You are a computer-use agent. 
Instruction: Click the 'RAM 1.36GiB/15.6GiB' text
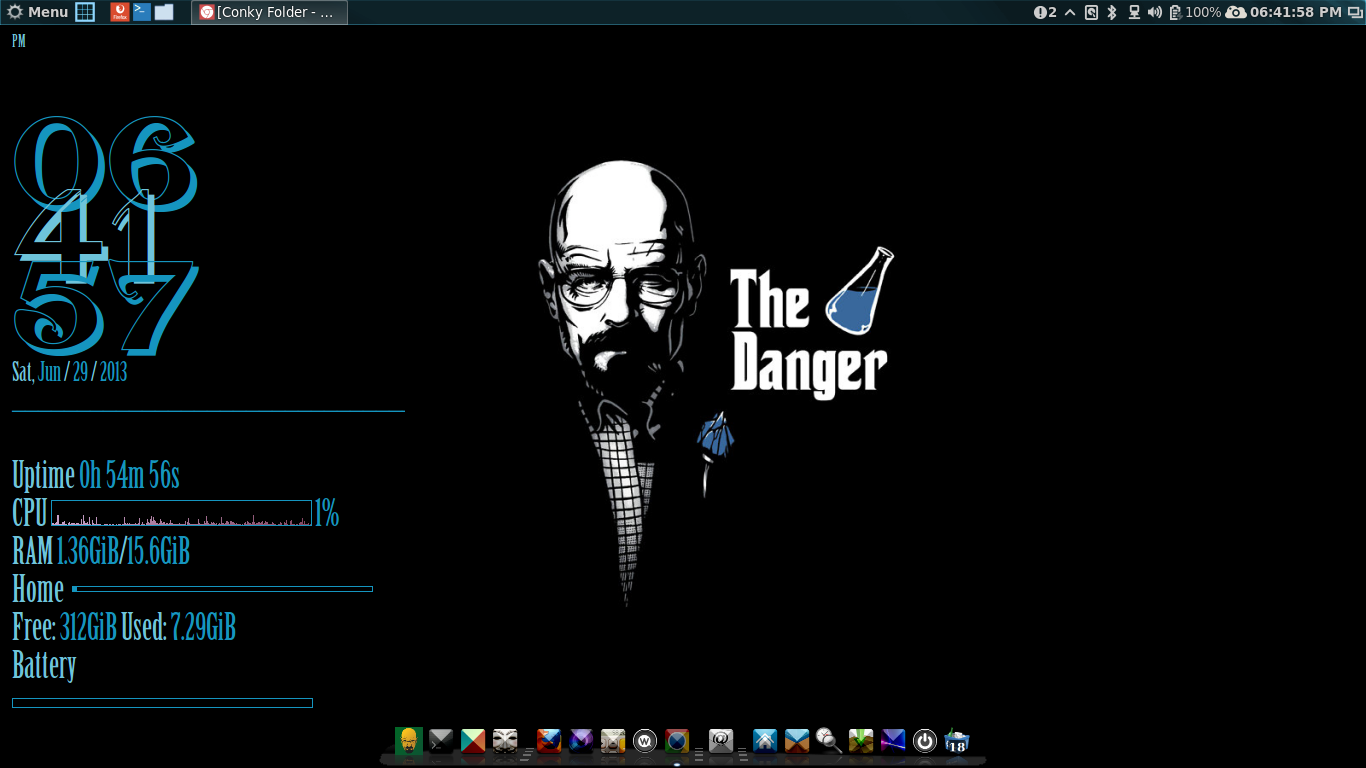[x=101, y=551]
